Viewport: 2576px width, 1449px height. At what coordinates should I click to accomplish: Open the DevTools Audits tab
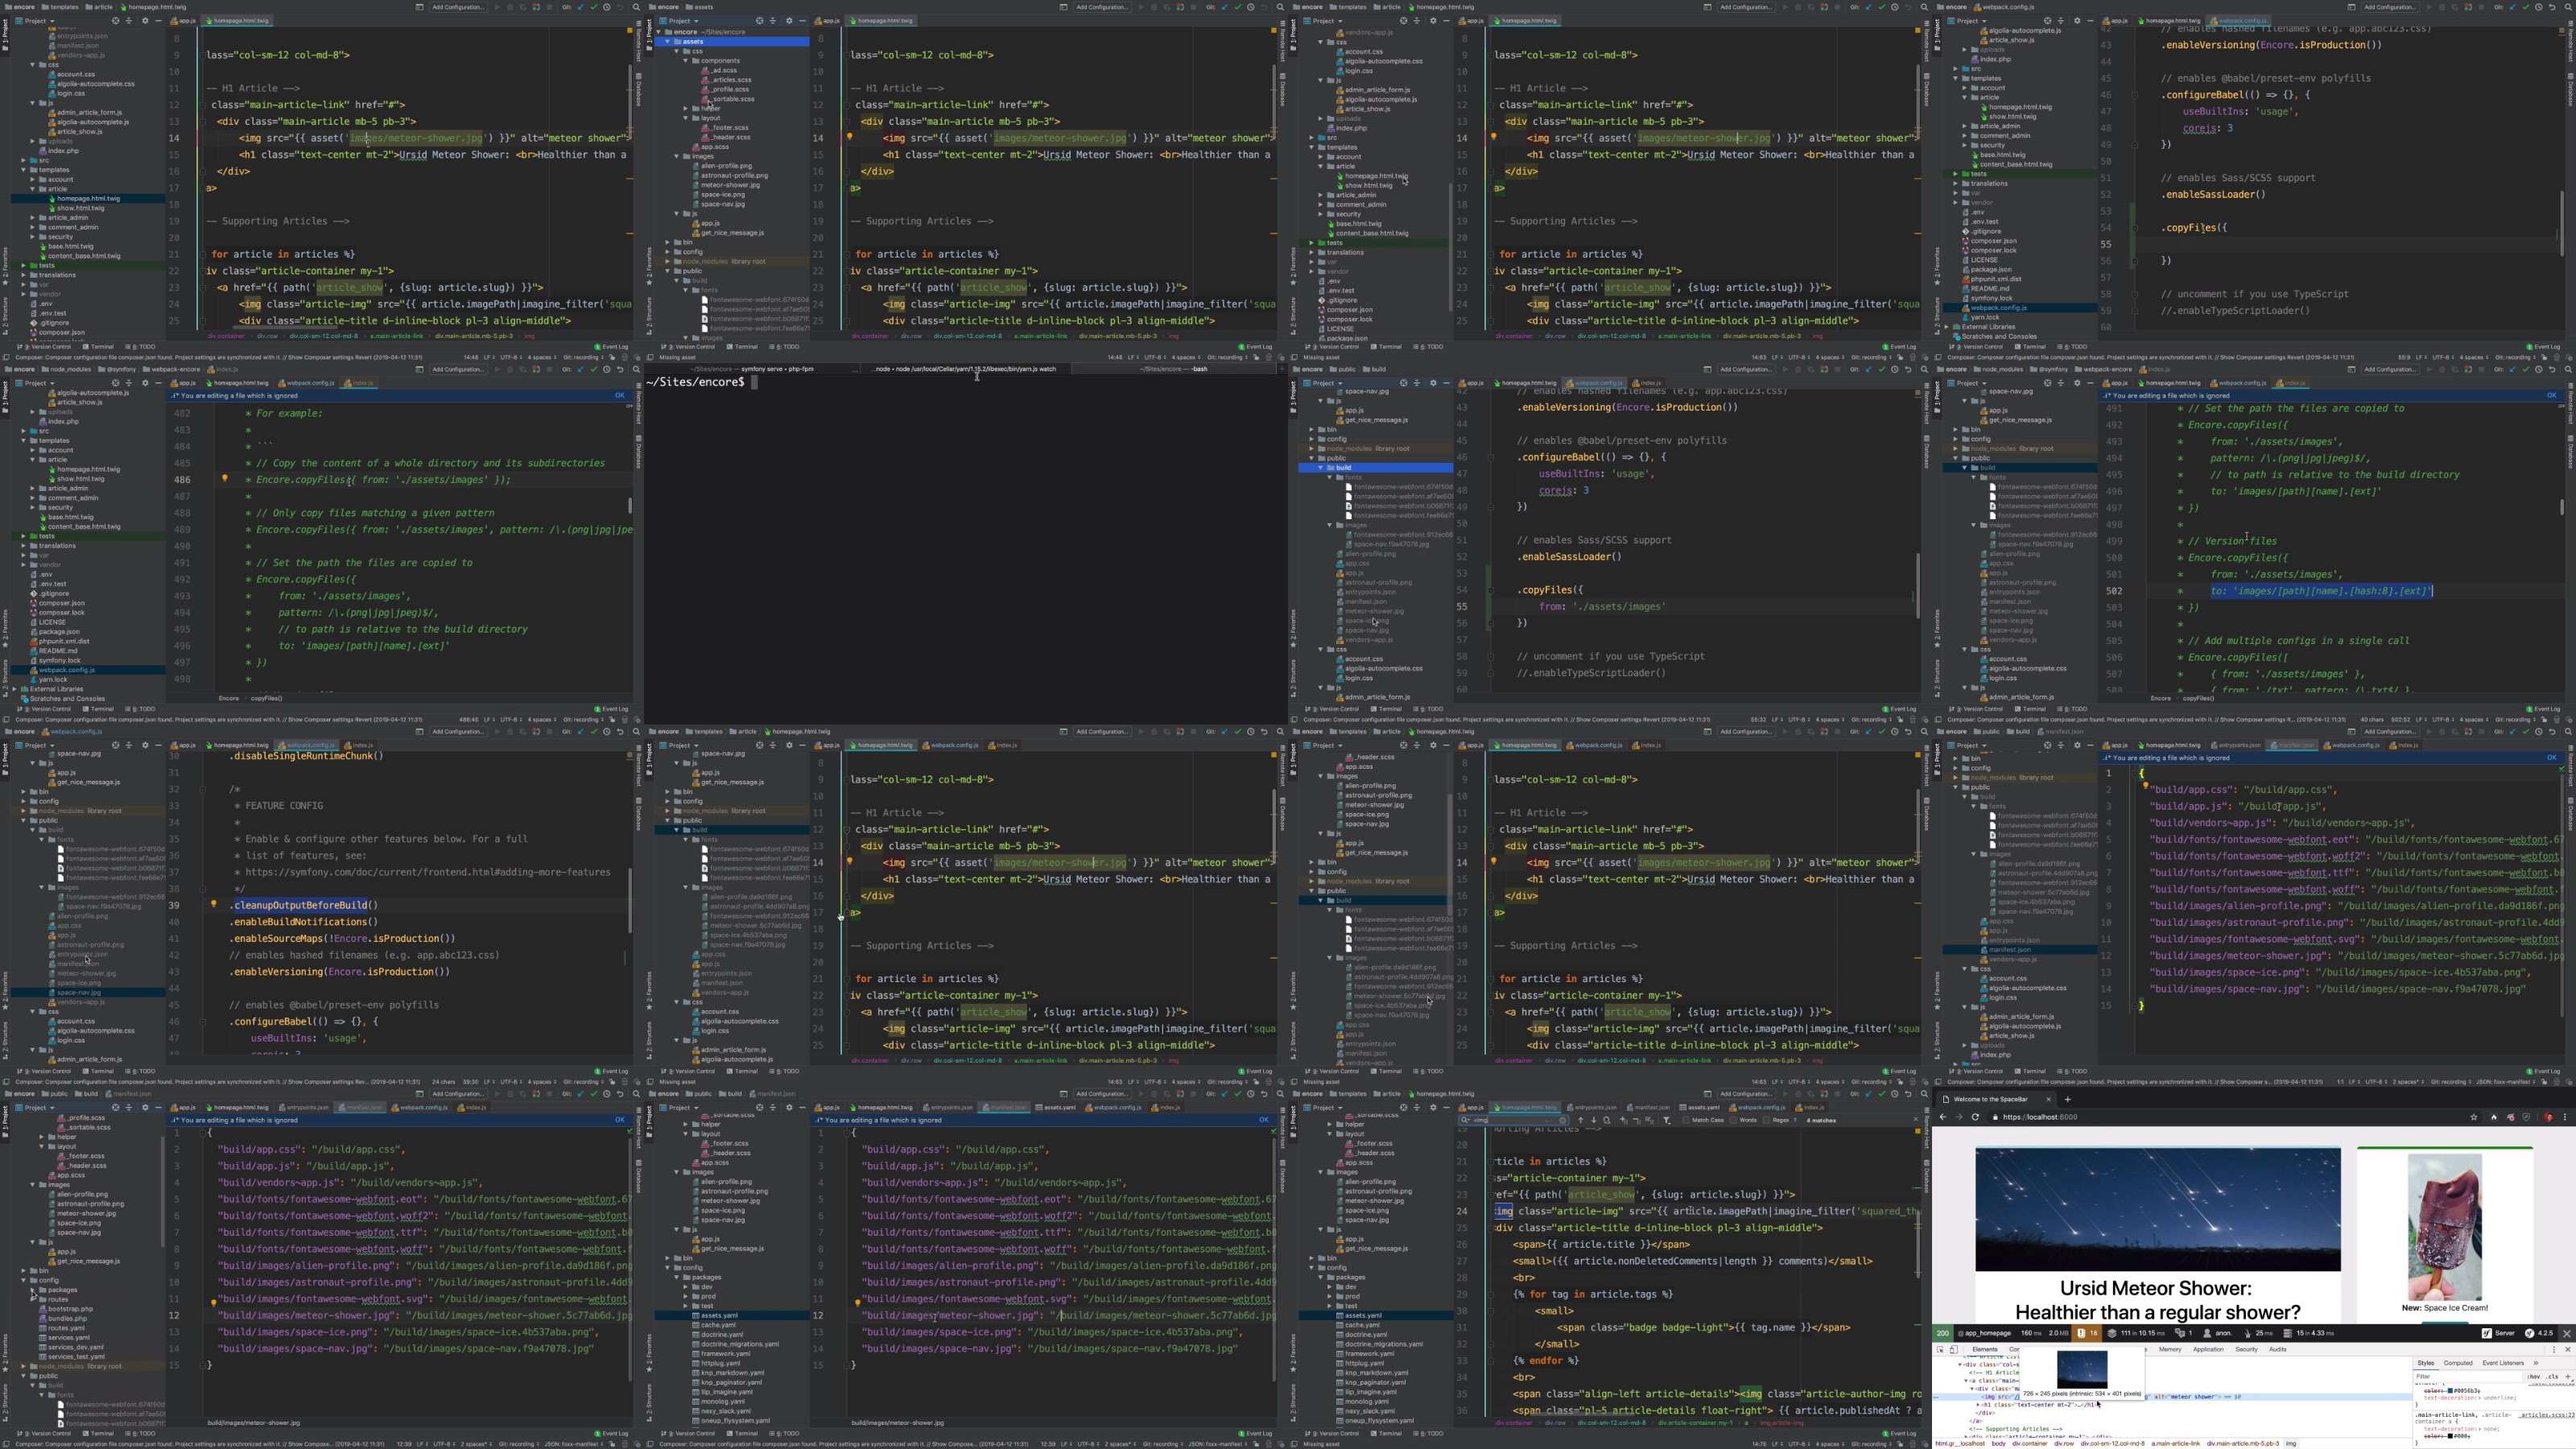[2277, 1349]
